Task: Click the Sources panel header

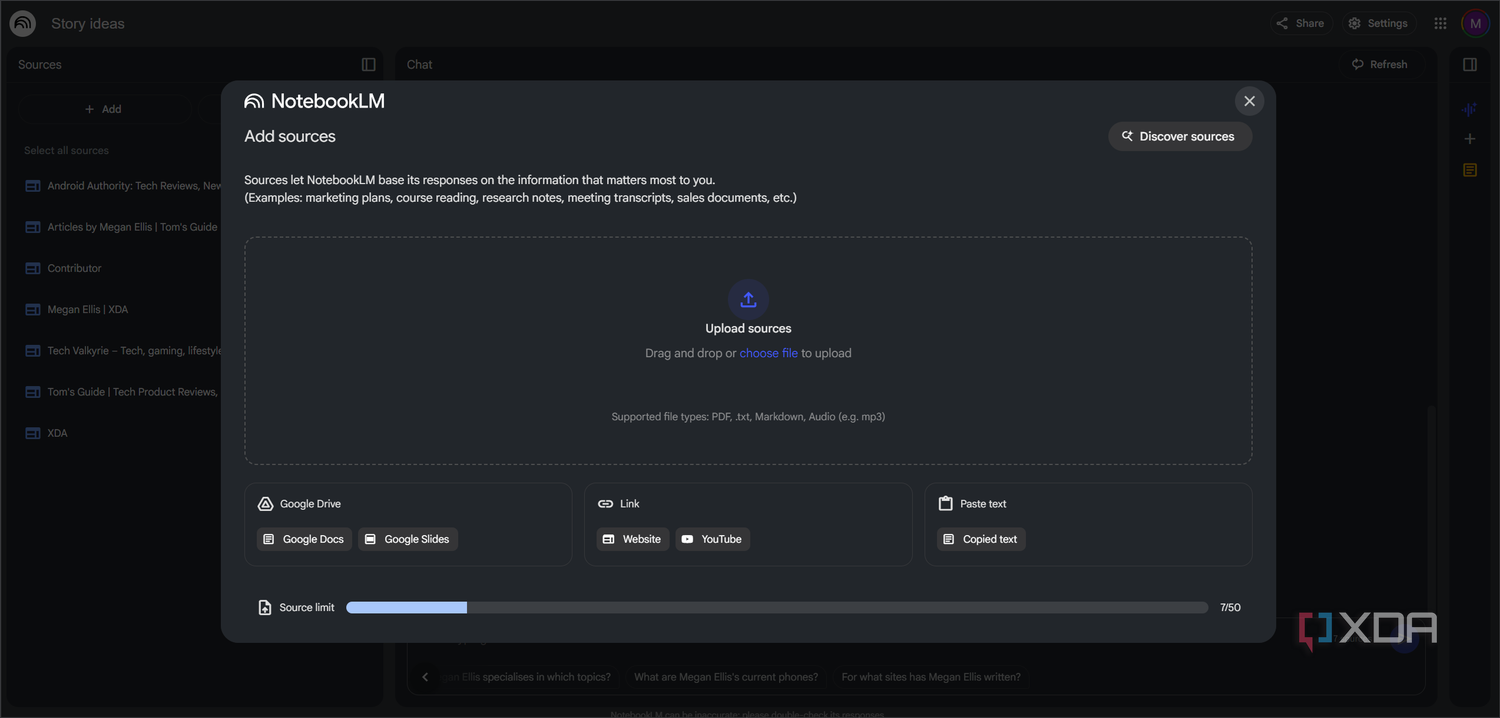Action: tap(40, 64)
